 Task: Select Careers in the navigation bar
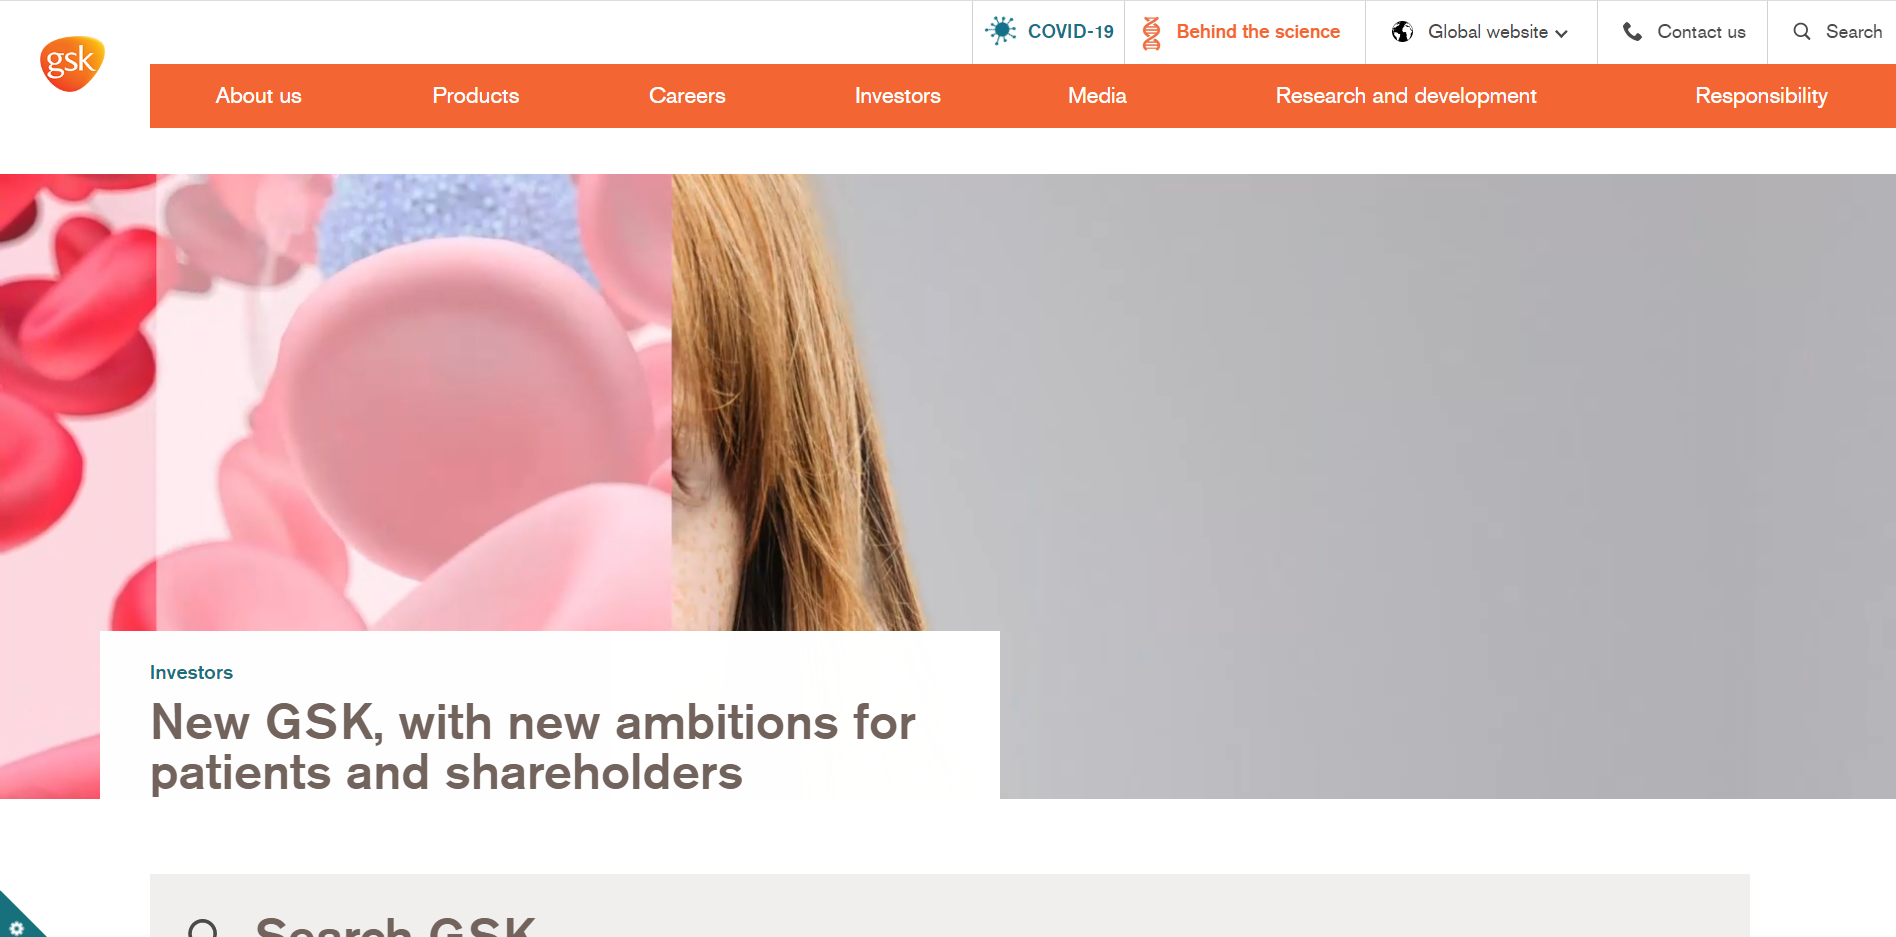pos(687,96)
